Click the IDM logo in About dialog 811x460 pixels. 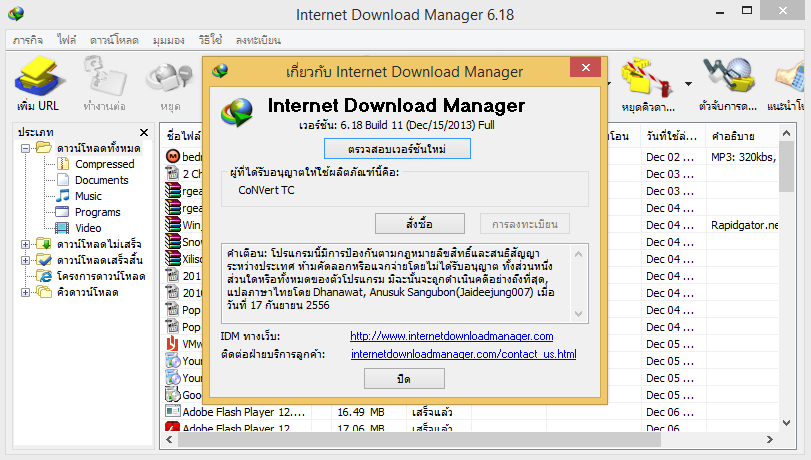pyautogui.click(x=237, y=111)
